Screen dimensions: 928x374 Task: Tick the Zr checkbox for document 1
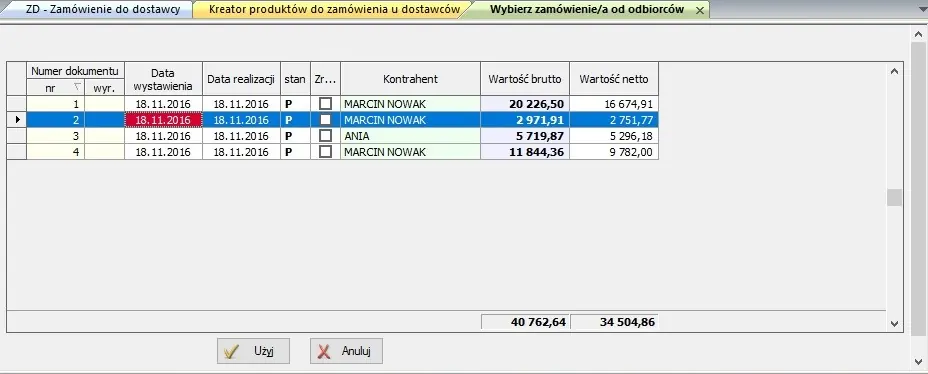coord(326,104)
